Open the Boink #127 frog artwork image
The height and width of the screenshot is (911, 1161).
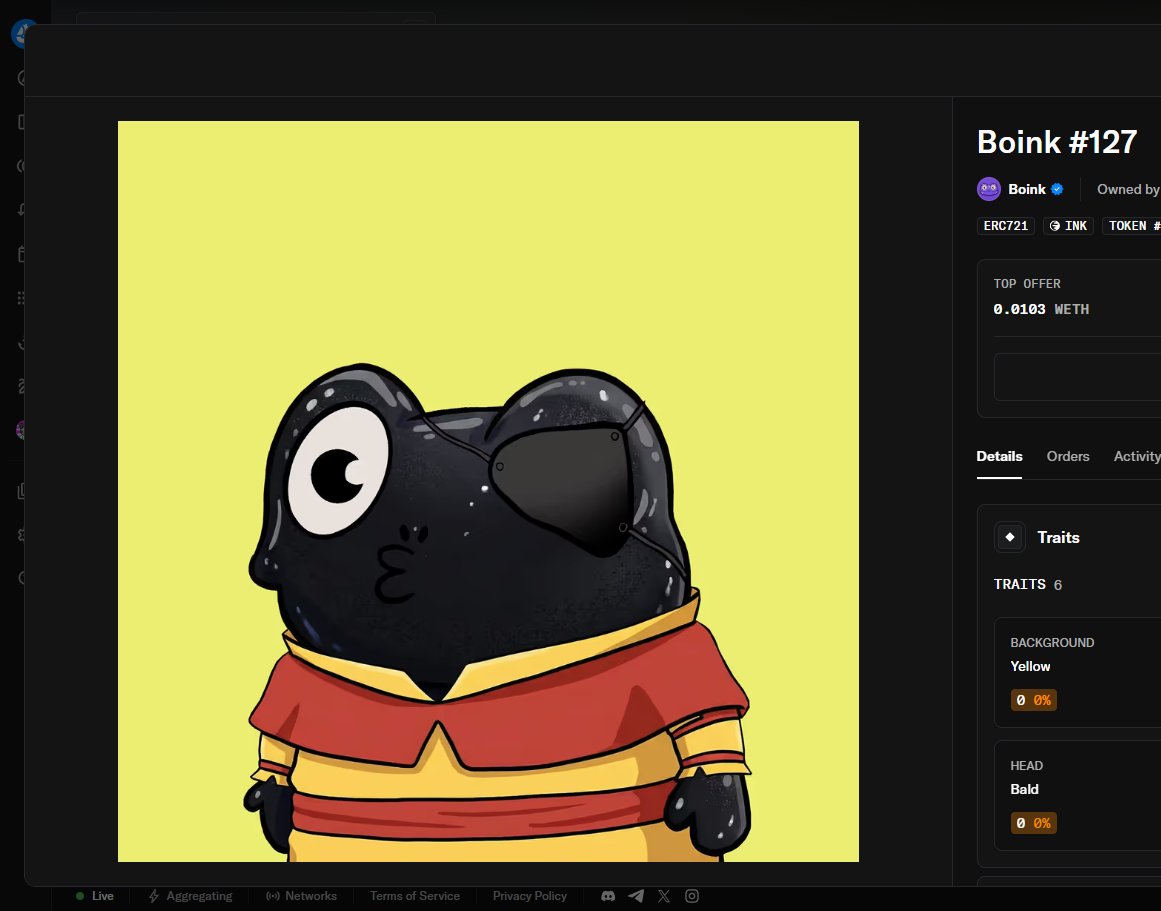click(488, 491)
